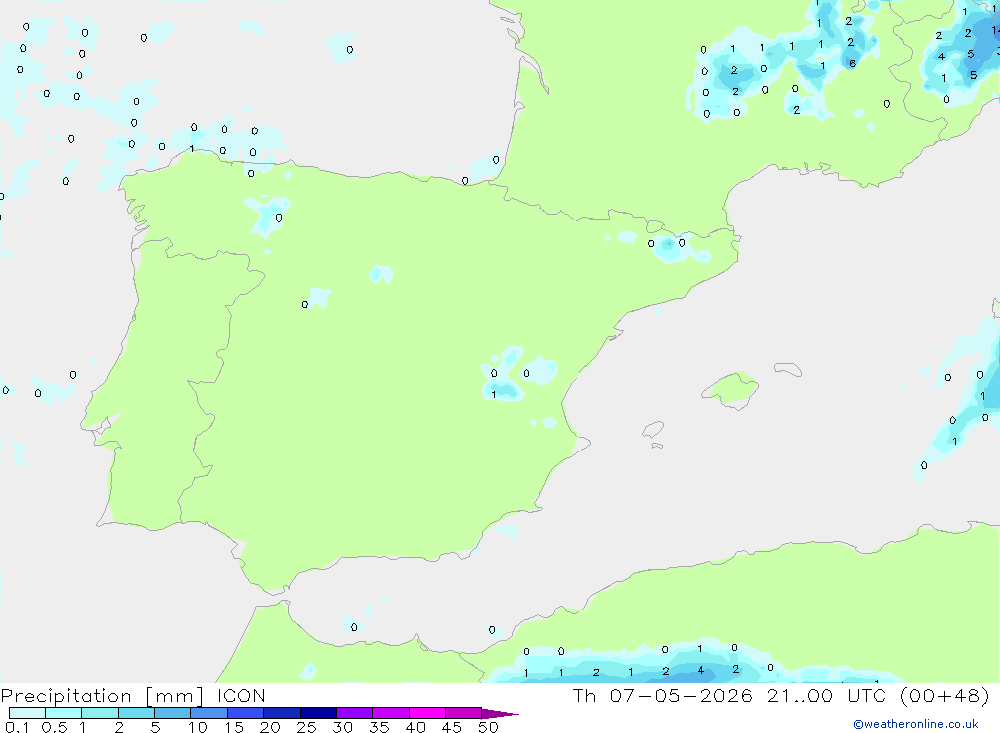
Task: Select the 35–40 mm legend color swatch
Action: [x=391, y=713]
